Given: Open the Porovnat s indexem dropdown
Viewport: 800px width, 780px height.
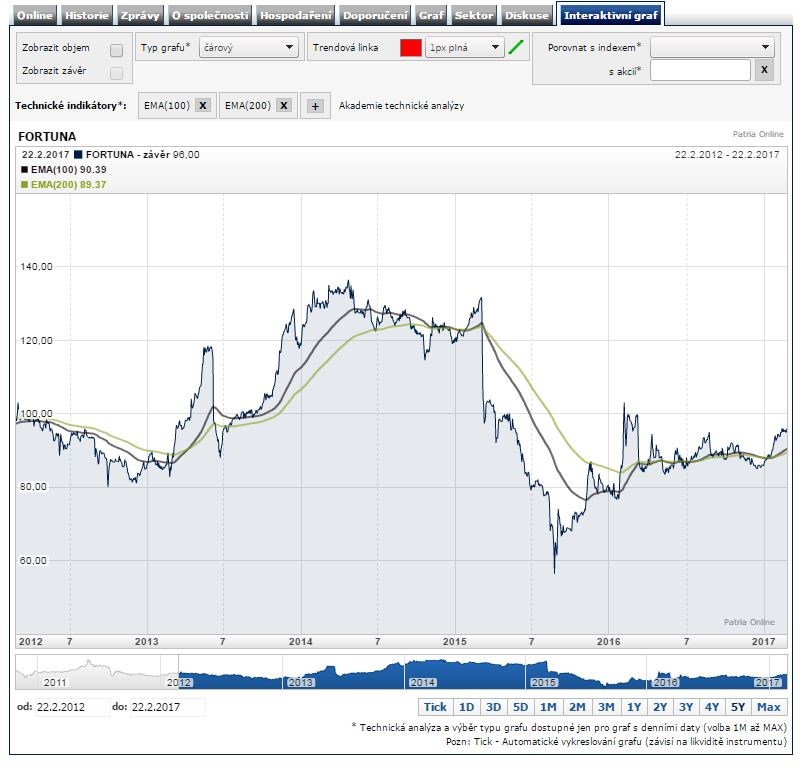Looking at the screenshot, I should pos(712,47).
